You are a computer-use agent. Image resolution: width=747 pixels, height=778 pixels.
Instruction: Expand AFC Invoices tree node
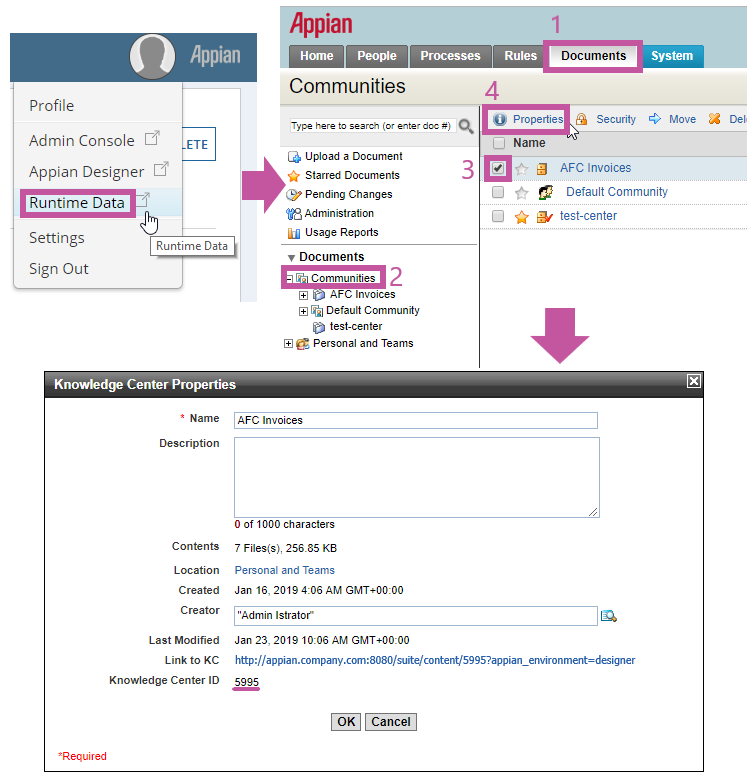(304, 295)
